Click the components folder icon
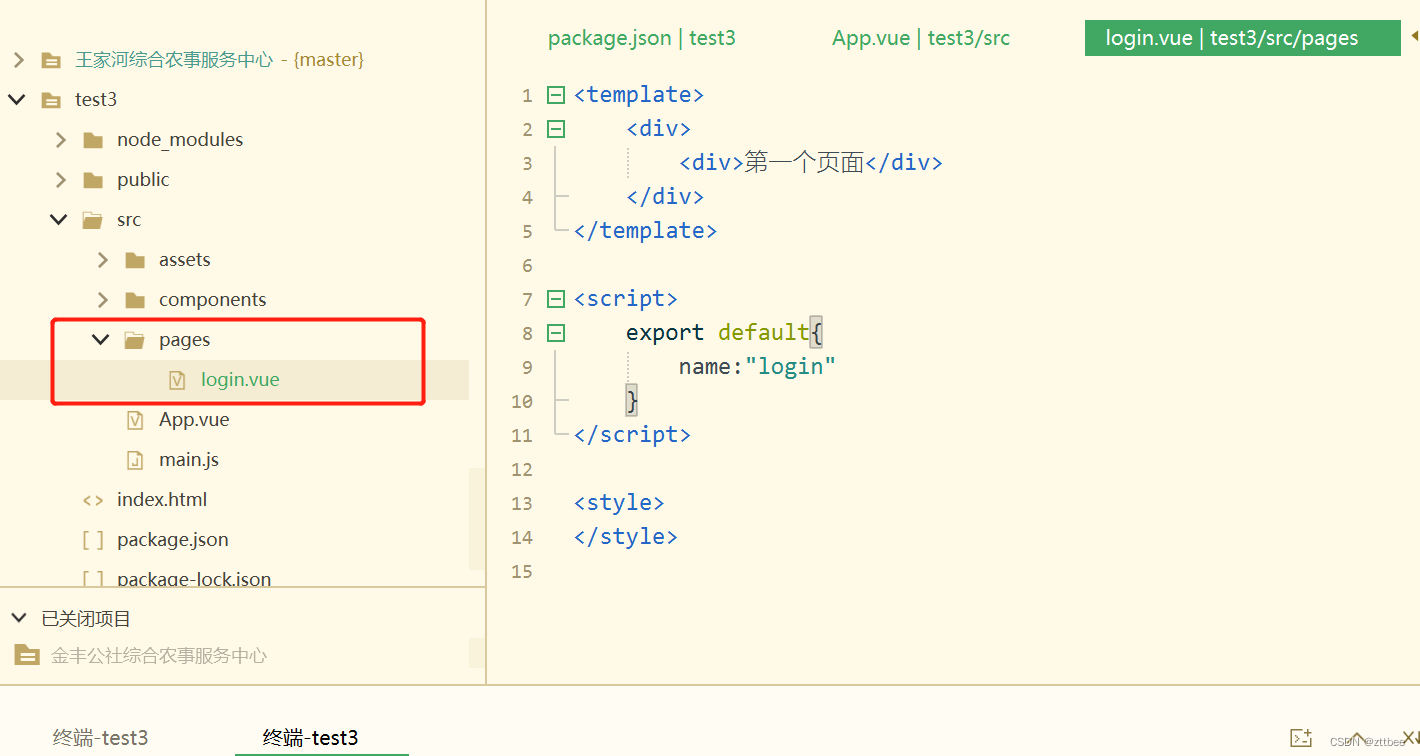Image resolution: width=1420 pixels, height=756 pixels. coord(135,300)
